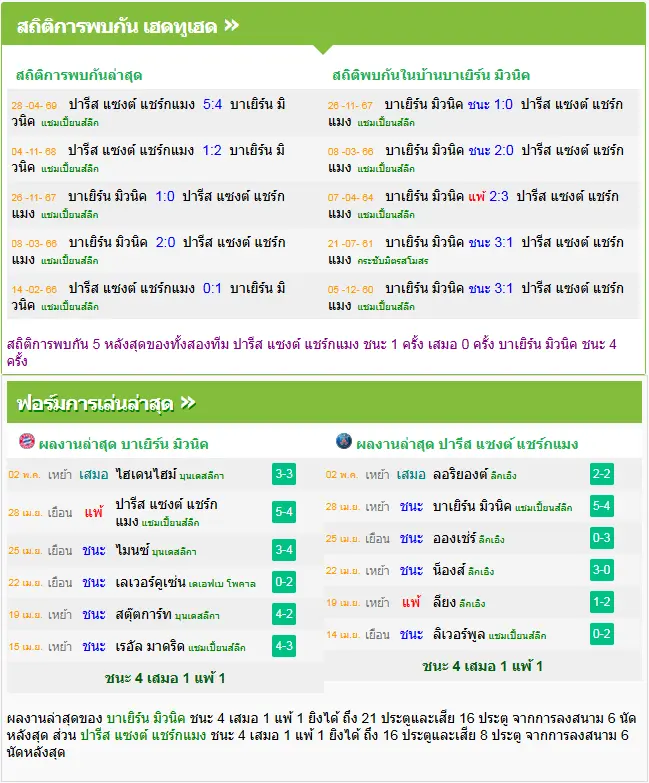The height and width of the screenshot is (783, 649).
Task: Click the 5:4 score dated 28-04-69
Action: (x=212, y=104)
